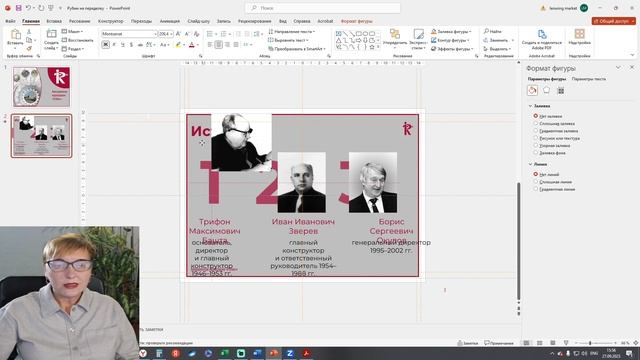This screenshot has height=360, width=640.
Task: Toggle text shadow (S) formatting
Action: pyautogui.click(x=131, y=44)
